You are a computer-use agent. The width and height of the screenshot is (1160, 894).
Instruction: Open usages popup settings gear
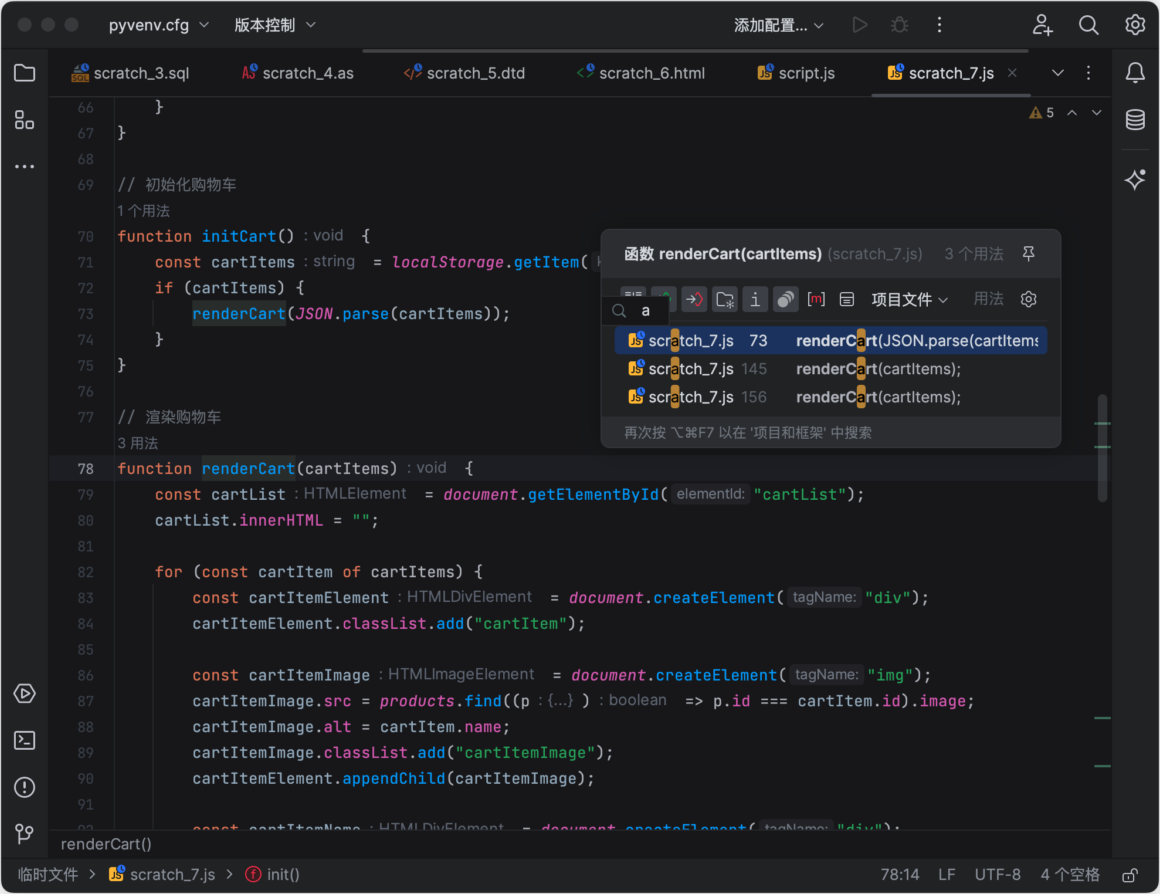click(1028, 299)
